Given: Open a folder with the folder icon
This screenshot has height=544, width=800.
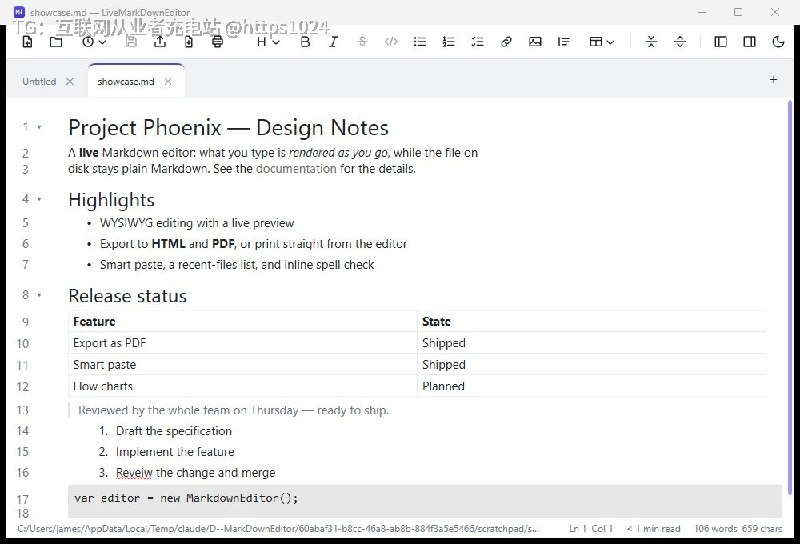Looking at the screenshot, I should coord(56,42).
